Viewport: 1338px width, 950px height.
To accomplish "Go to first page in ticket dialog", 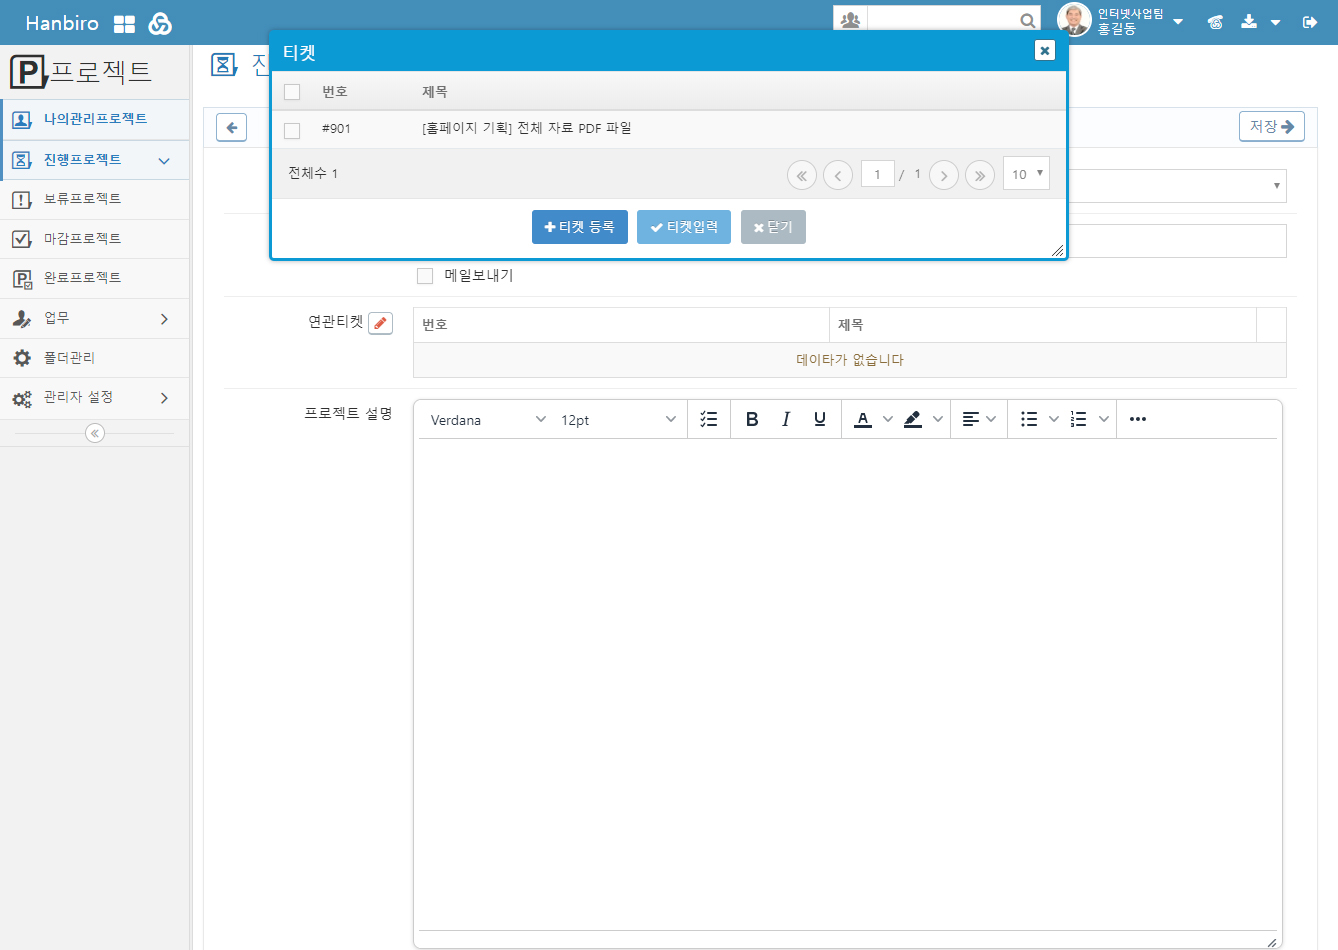I will pos(802,175).
